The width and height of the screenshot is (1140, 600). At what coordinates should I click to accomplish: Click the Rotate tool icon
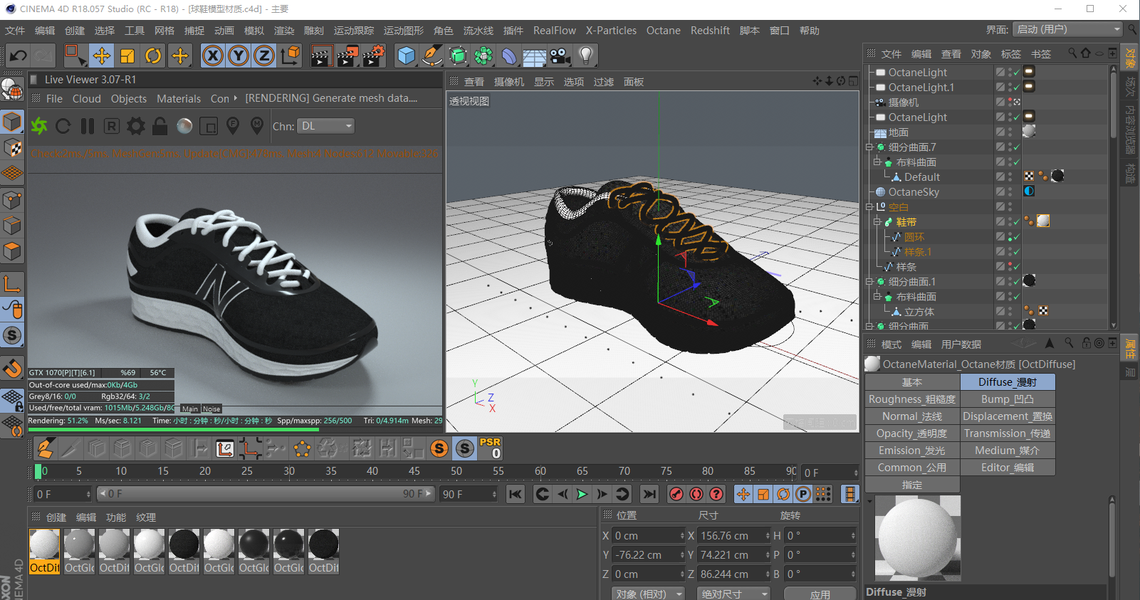point(153,55)
